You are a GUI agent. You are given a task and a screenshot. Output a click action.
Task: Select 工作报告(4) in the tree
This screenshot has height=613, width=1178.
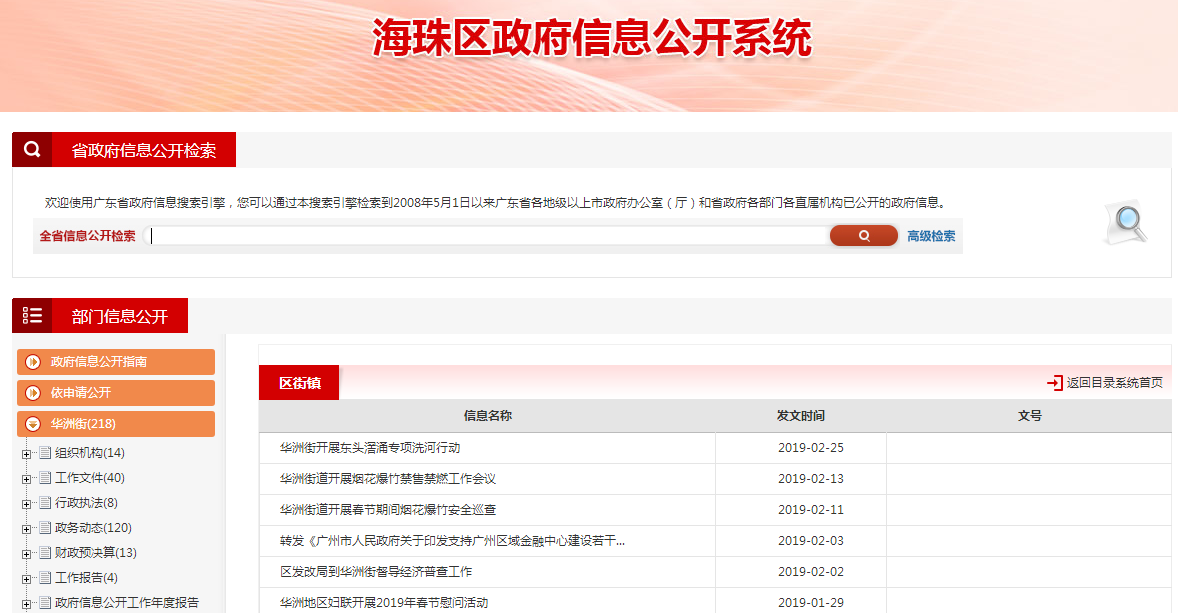86,578
